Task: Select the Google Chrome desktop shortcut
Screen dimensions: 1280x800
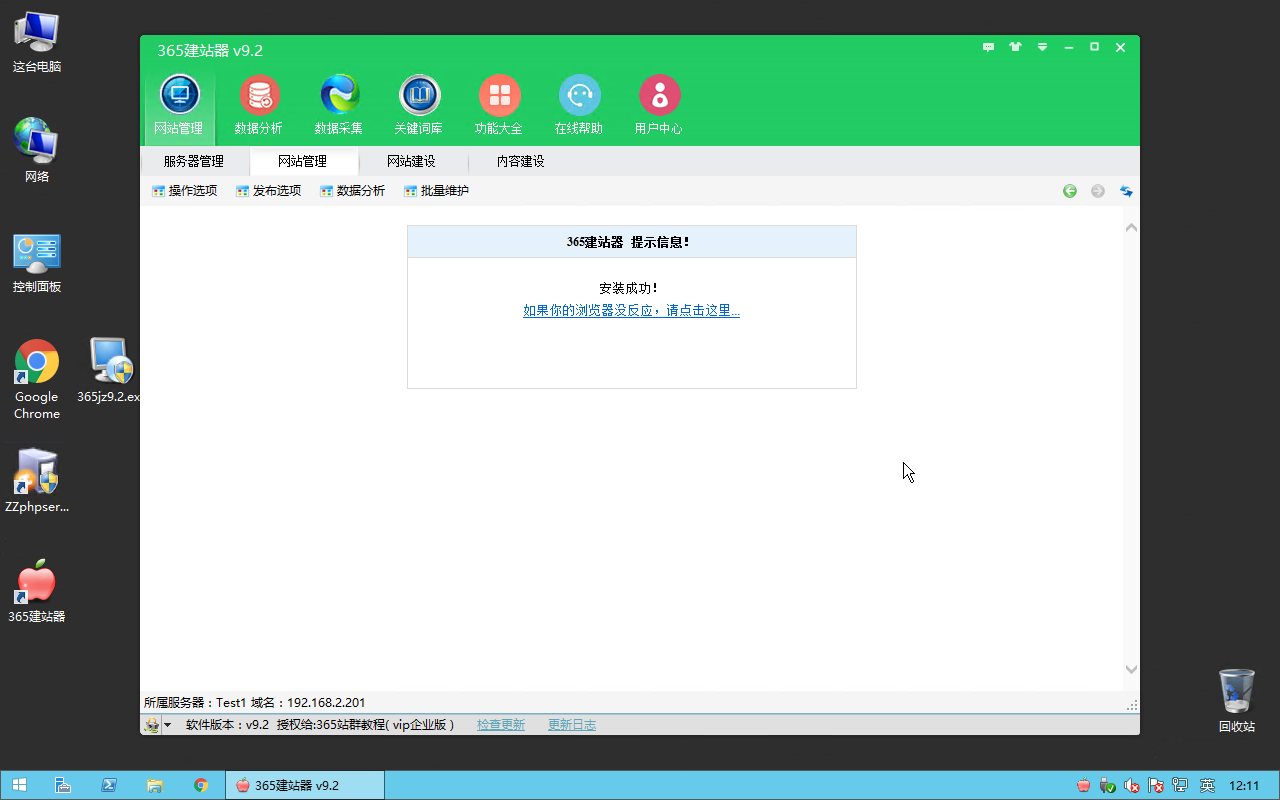Action: 37,380
